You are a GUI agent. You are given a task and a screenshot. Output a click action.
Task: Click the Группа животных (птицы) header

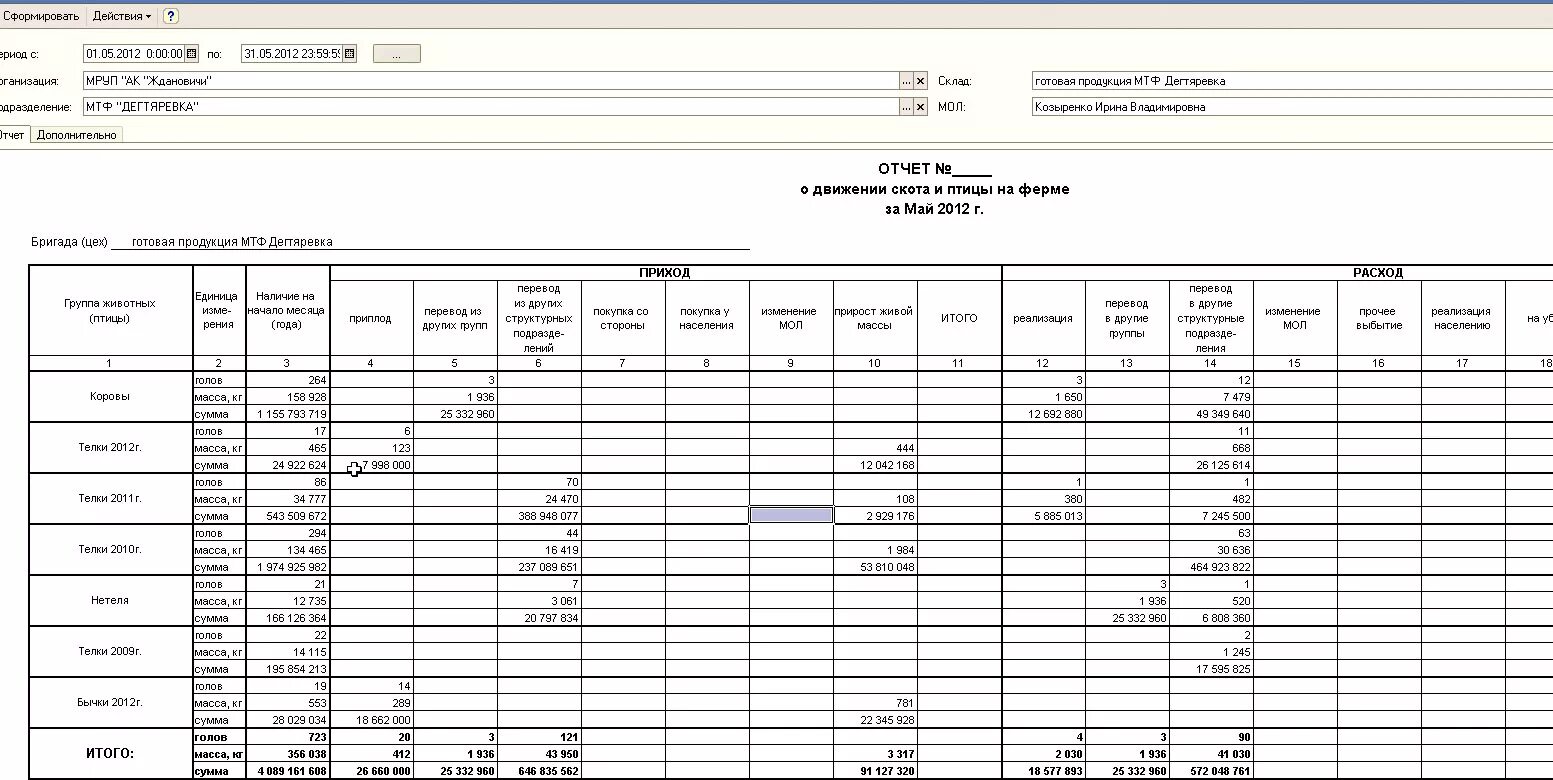(x=110, y=311)
